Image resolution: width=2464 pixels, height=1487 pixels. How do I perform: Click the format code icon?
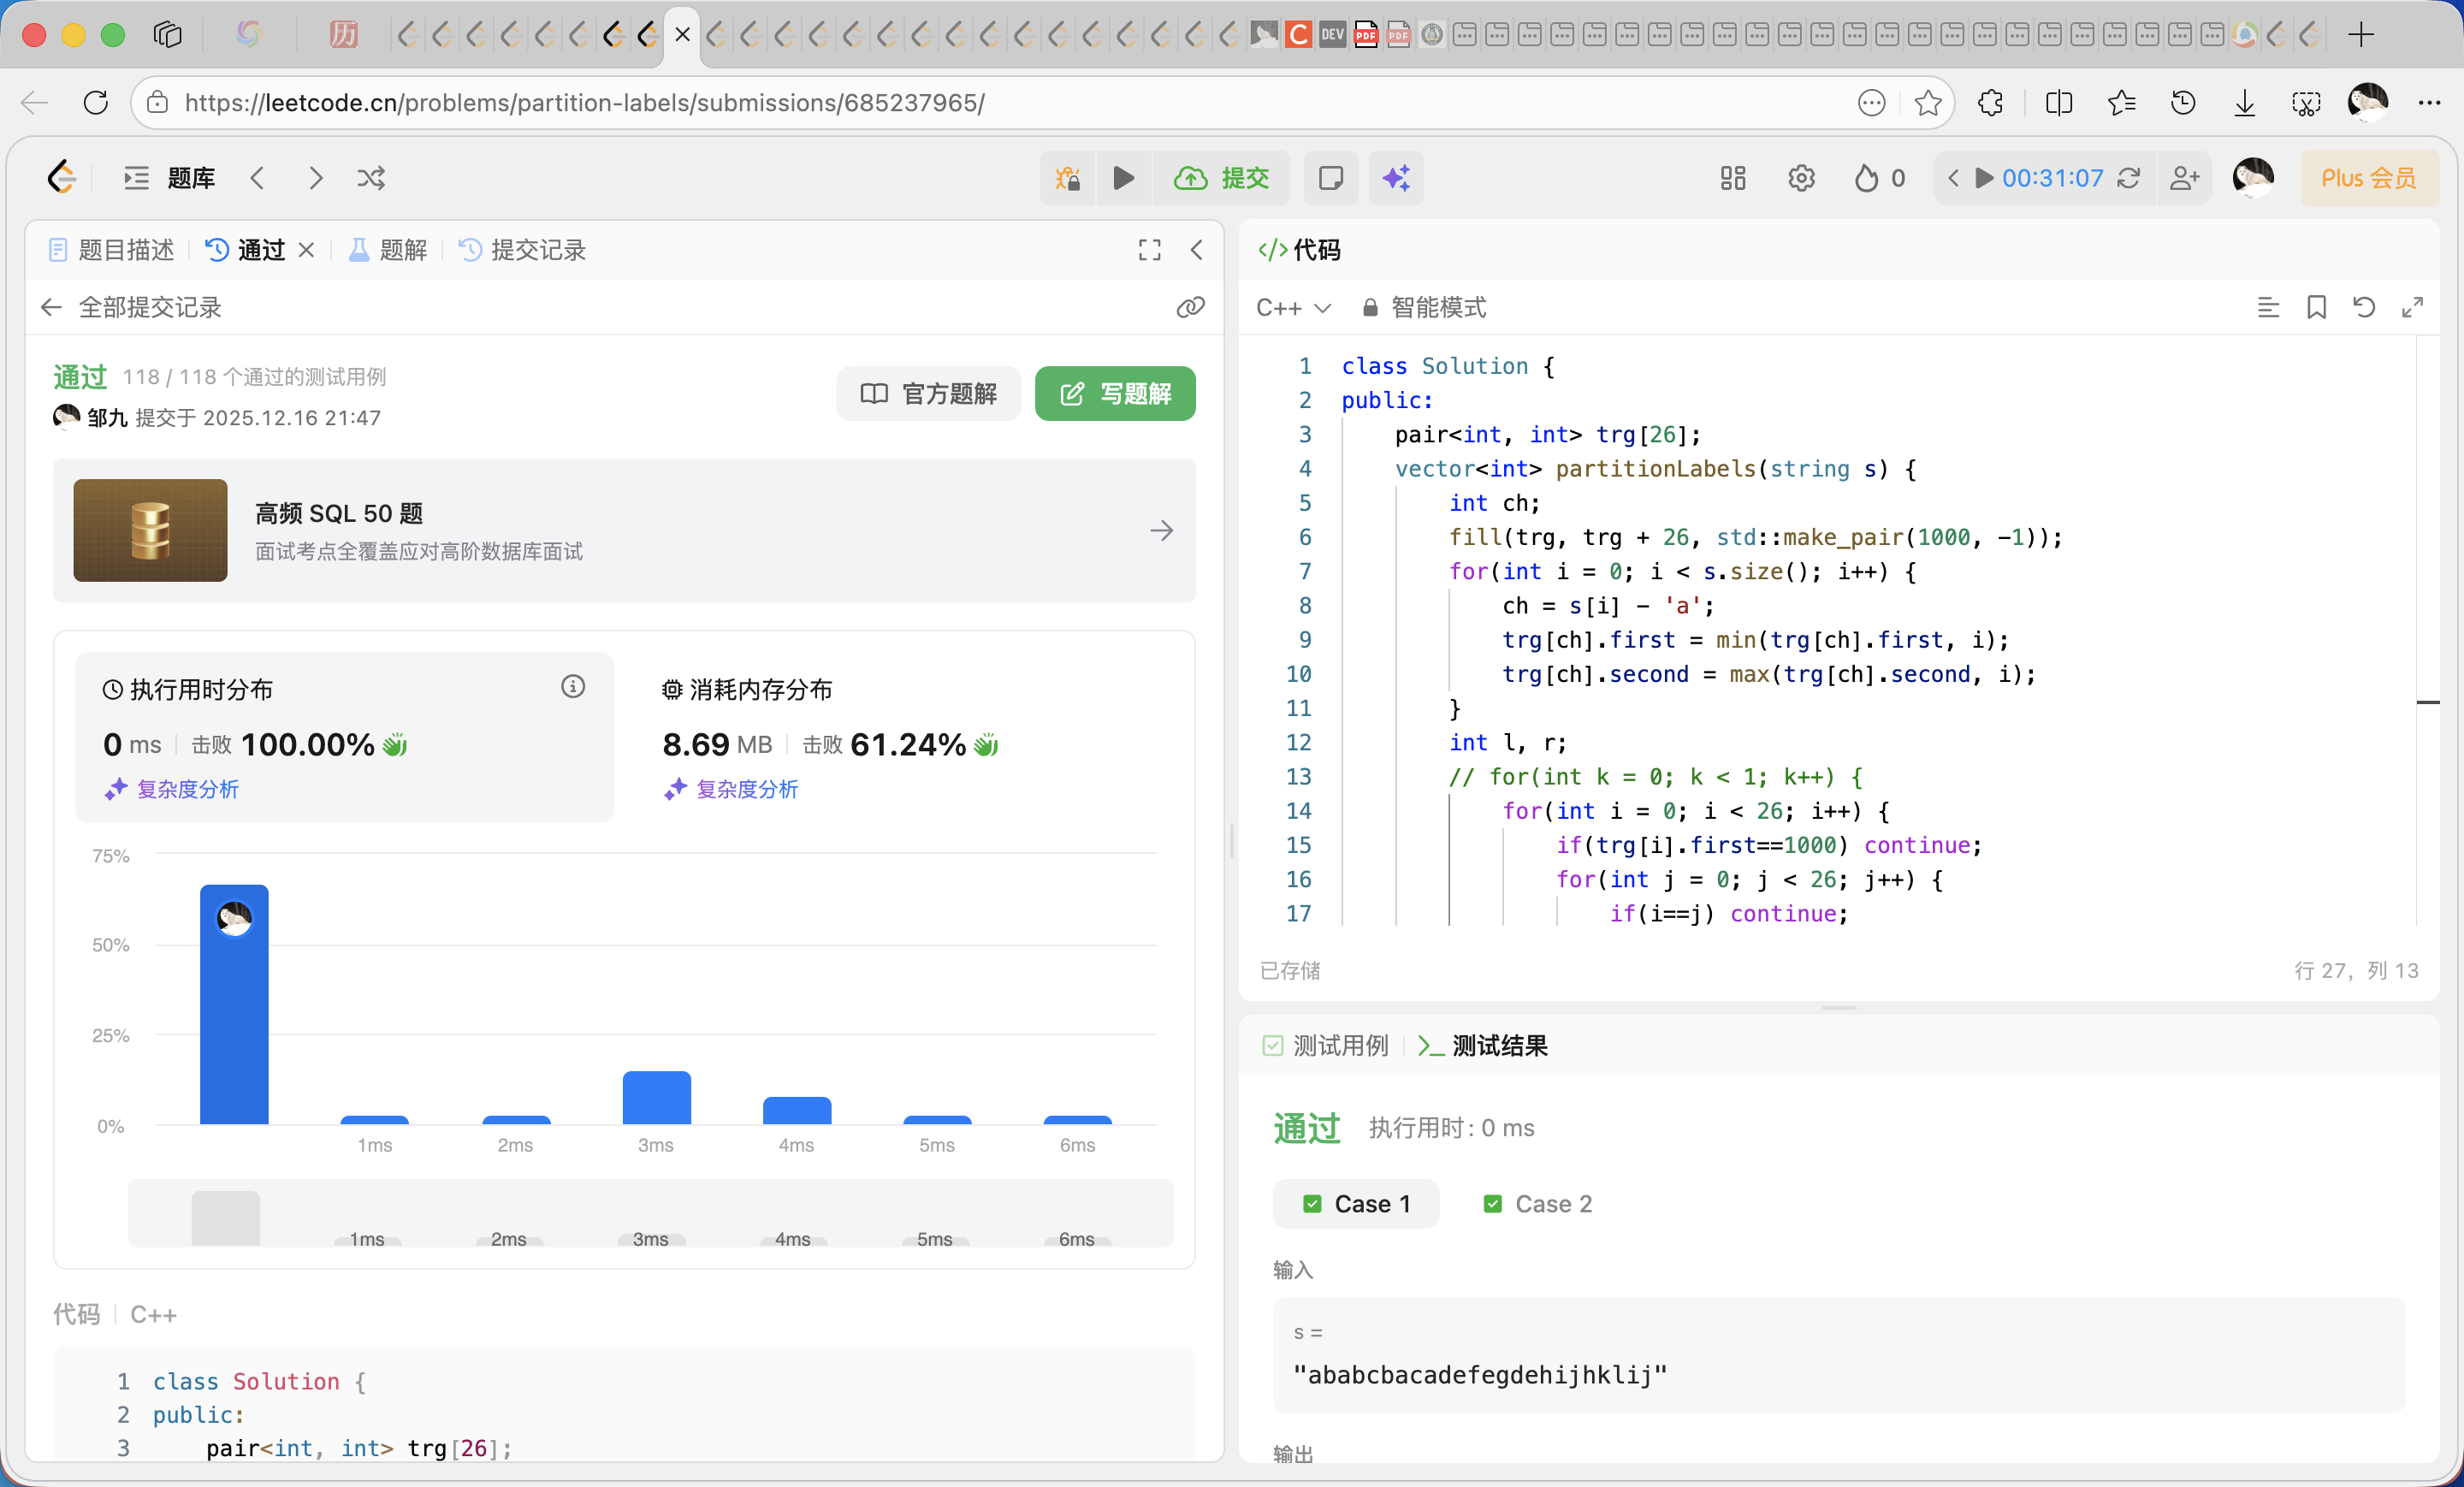point(2268,307)
